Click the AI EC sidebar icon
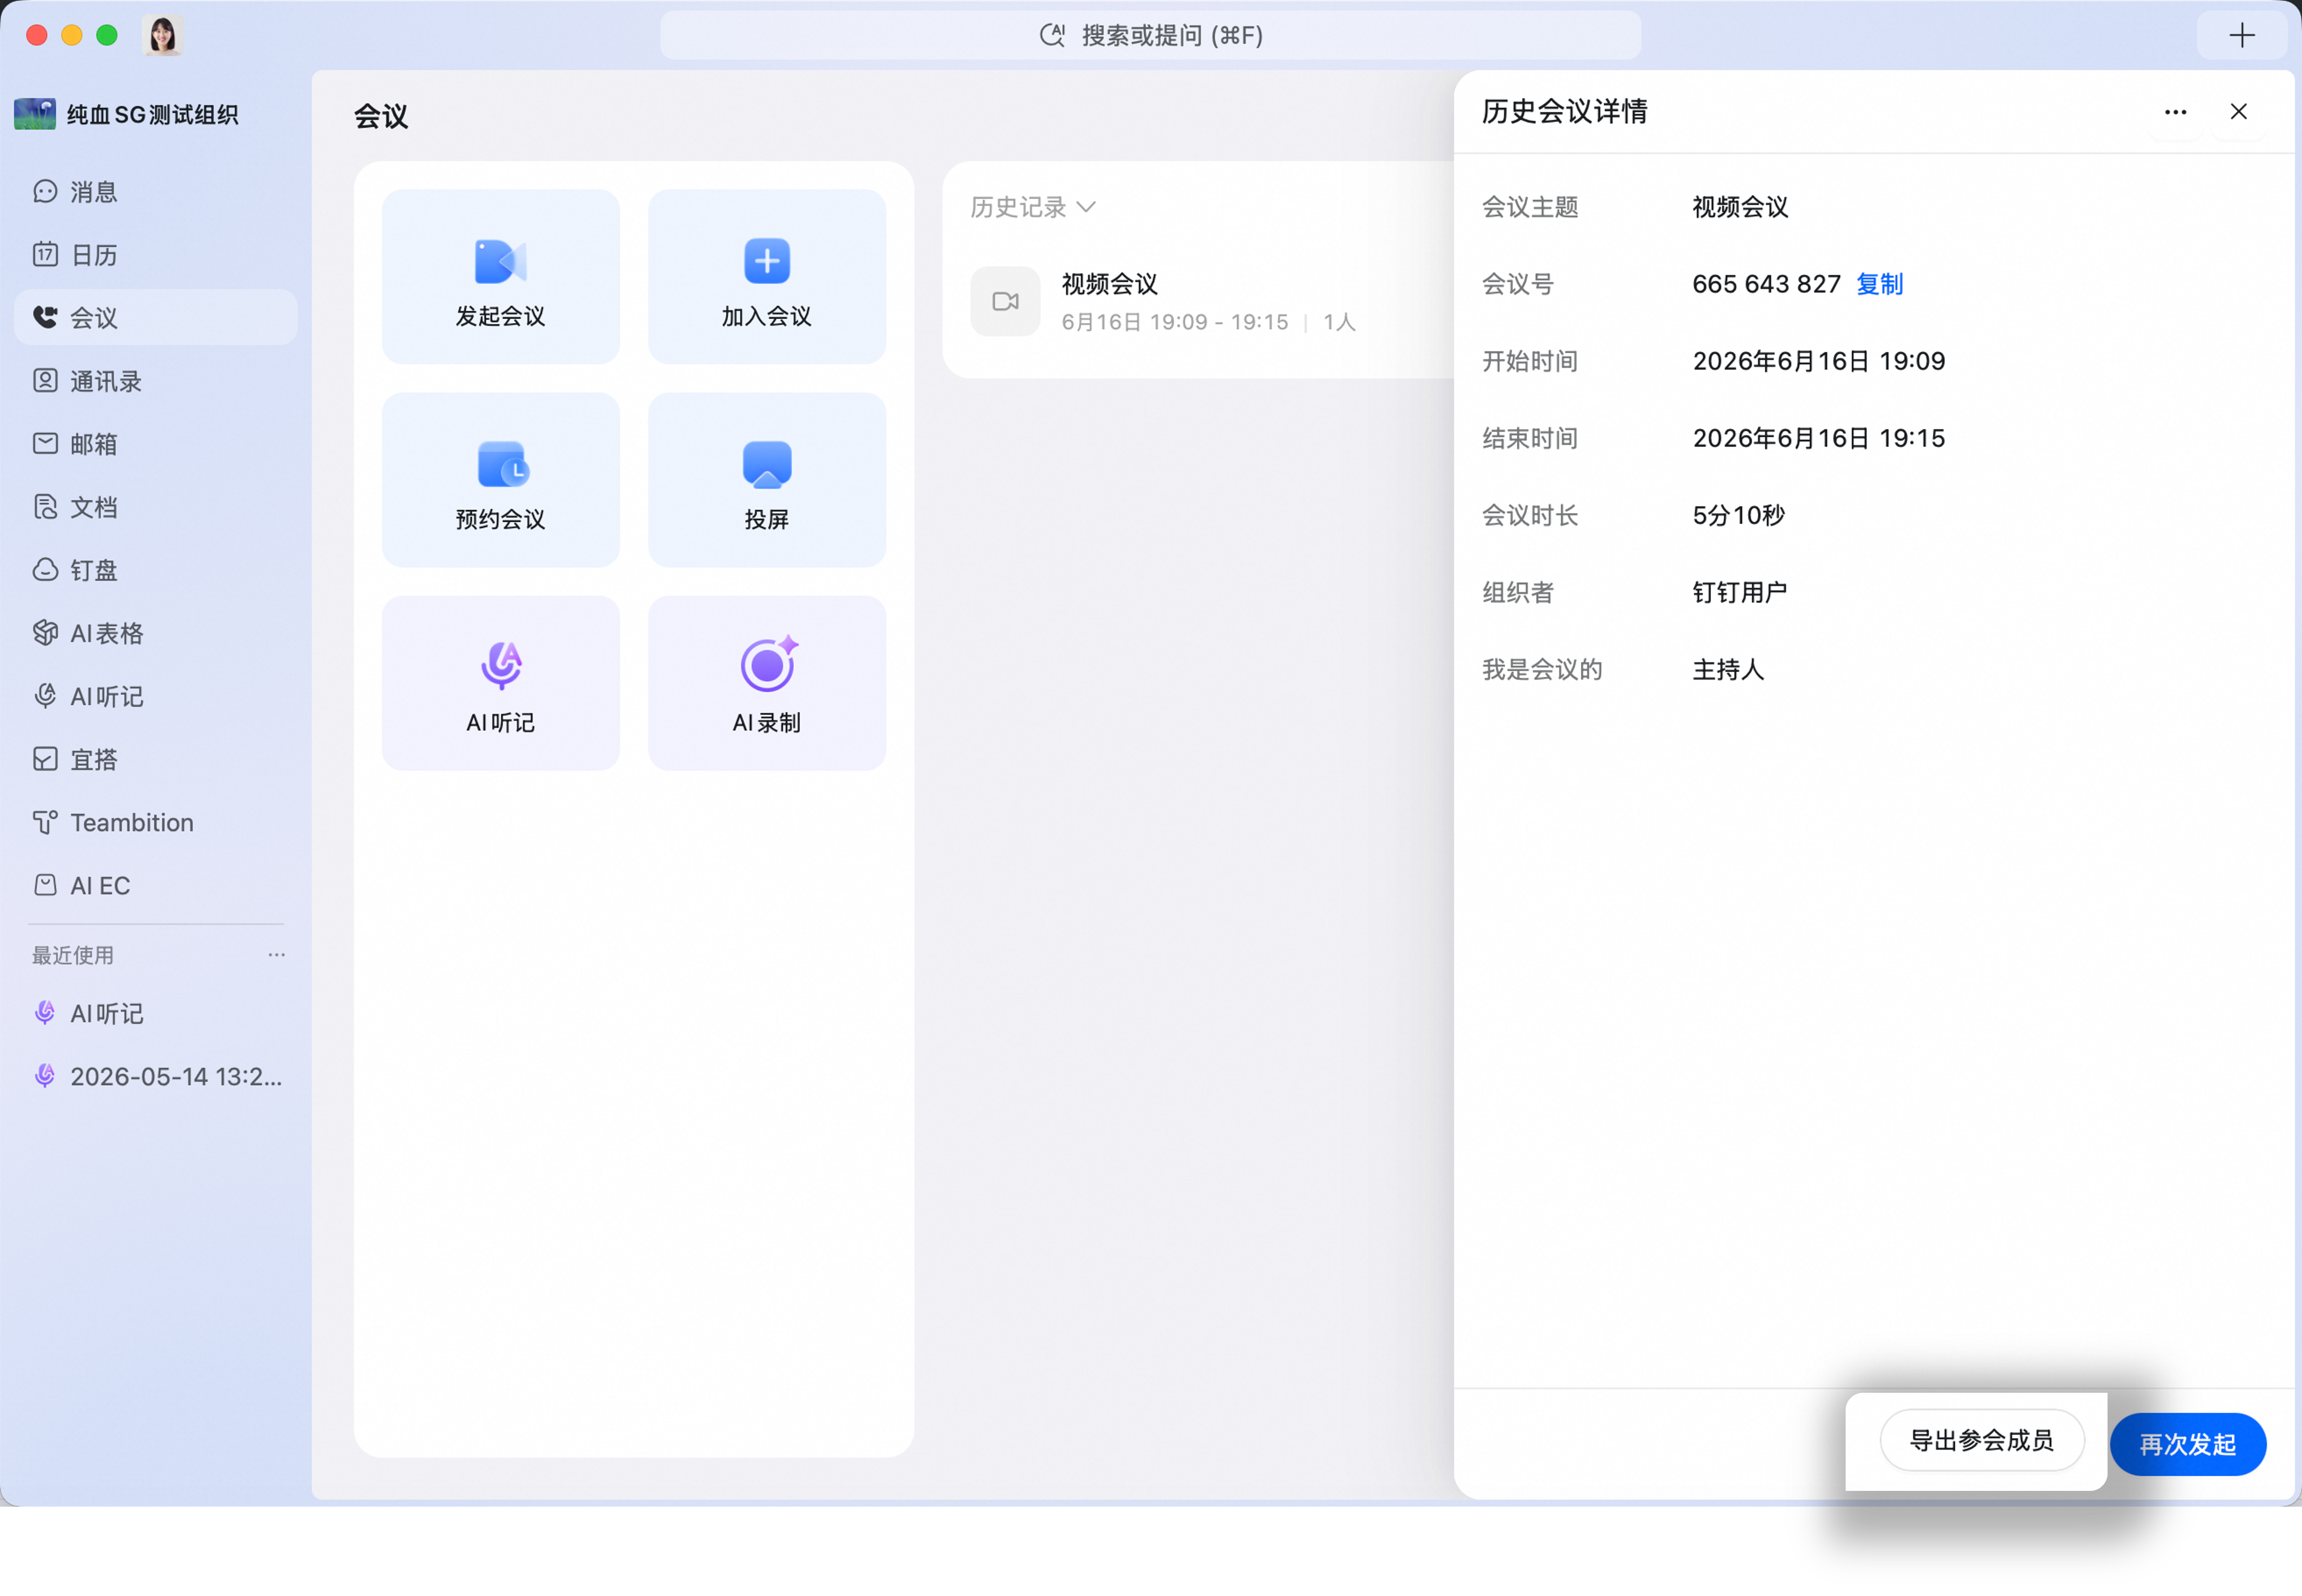 point(45,885)
